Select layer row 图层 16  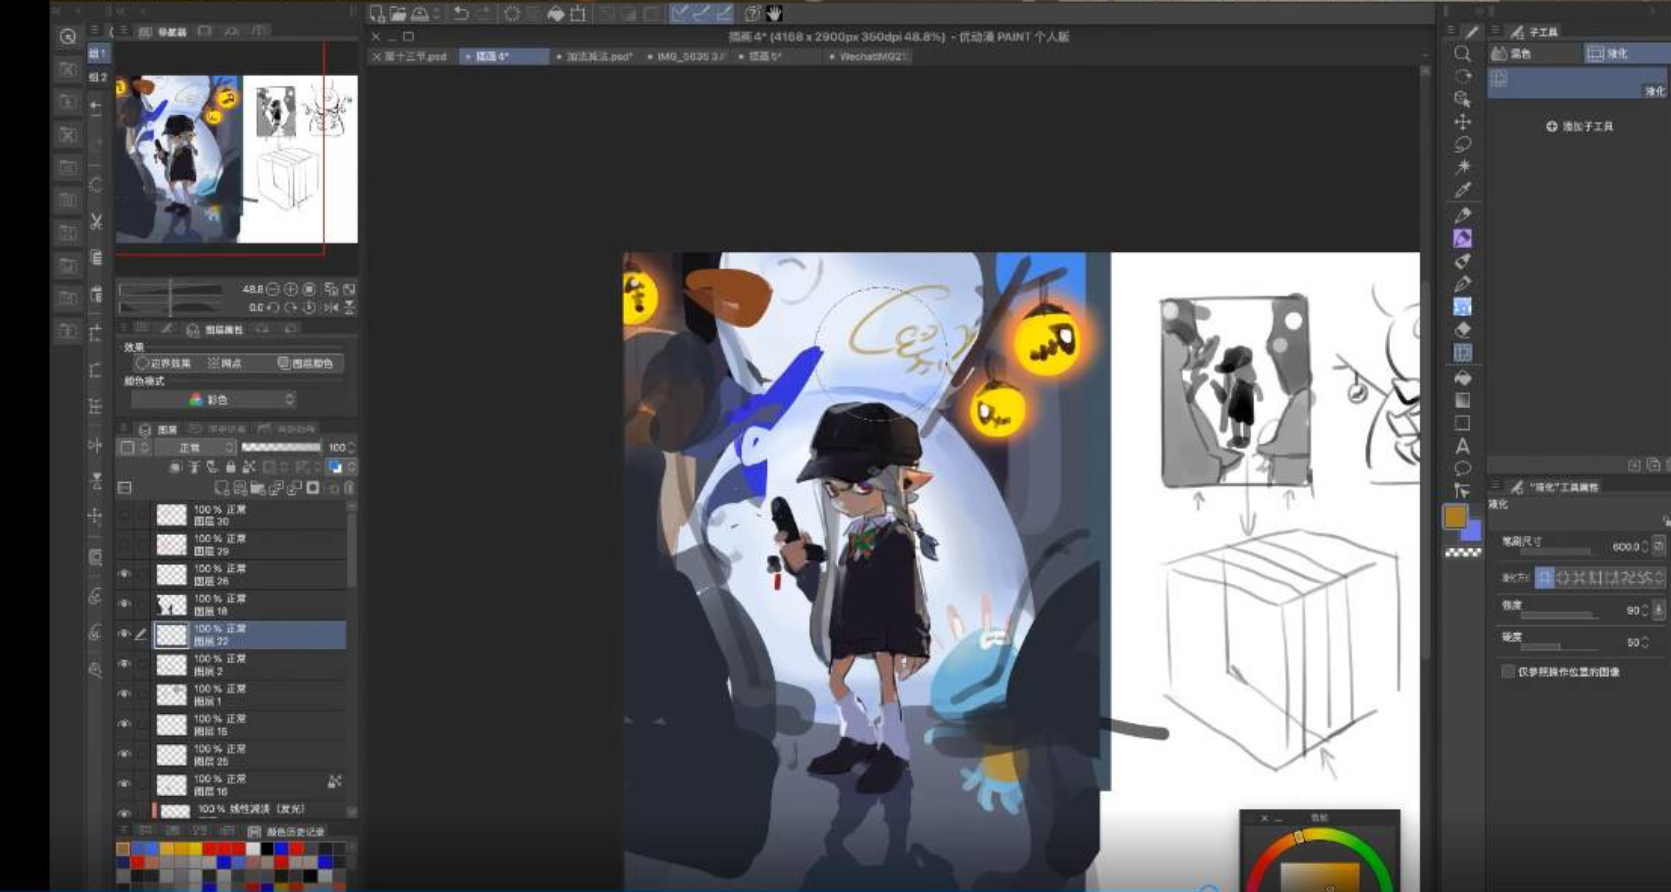point(250,784)
